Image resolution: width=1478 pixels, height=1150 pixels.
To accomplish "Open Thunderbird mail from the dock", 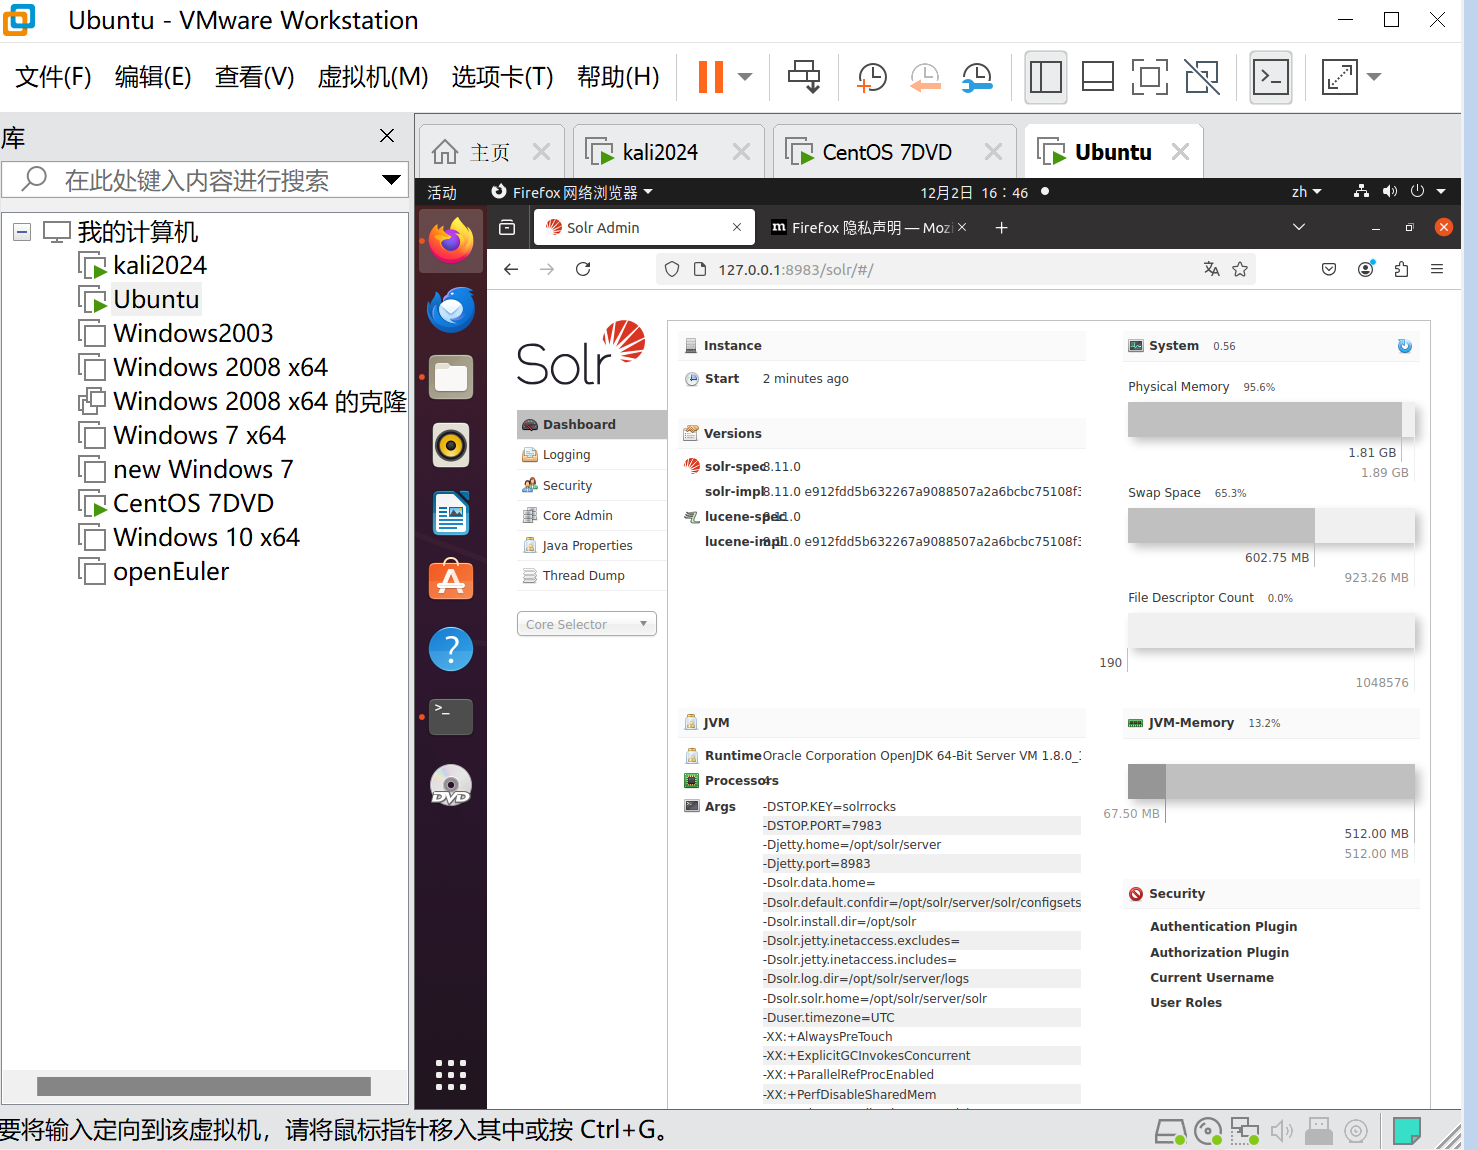I will pyautogui.click(x=451, y=309).
